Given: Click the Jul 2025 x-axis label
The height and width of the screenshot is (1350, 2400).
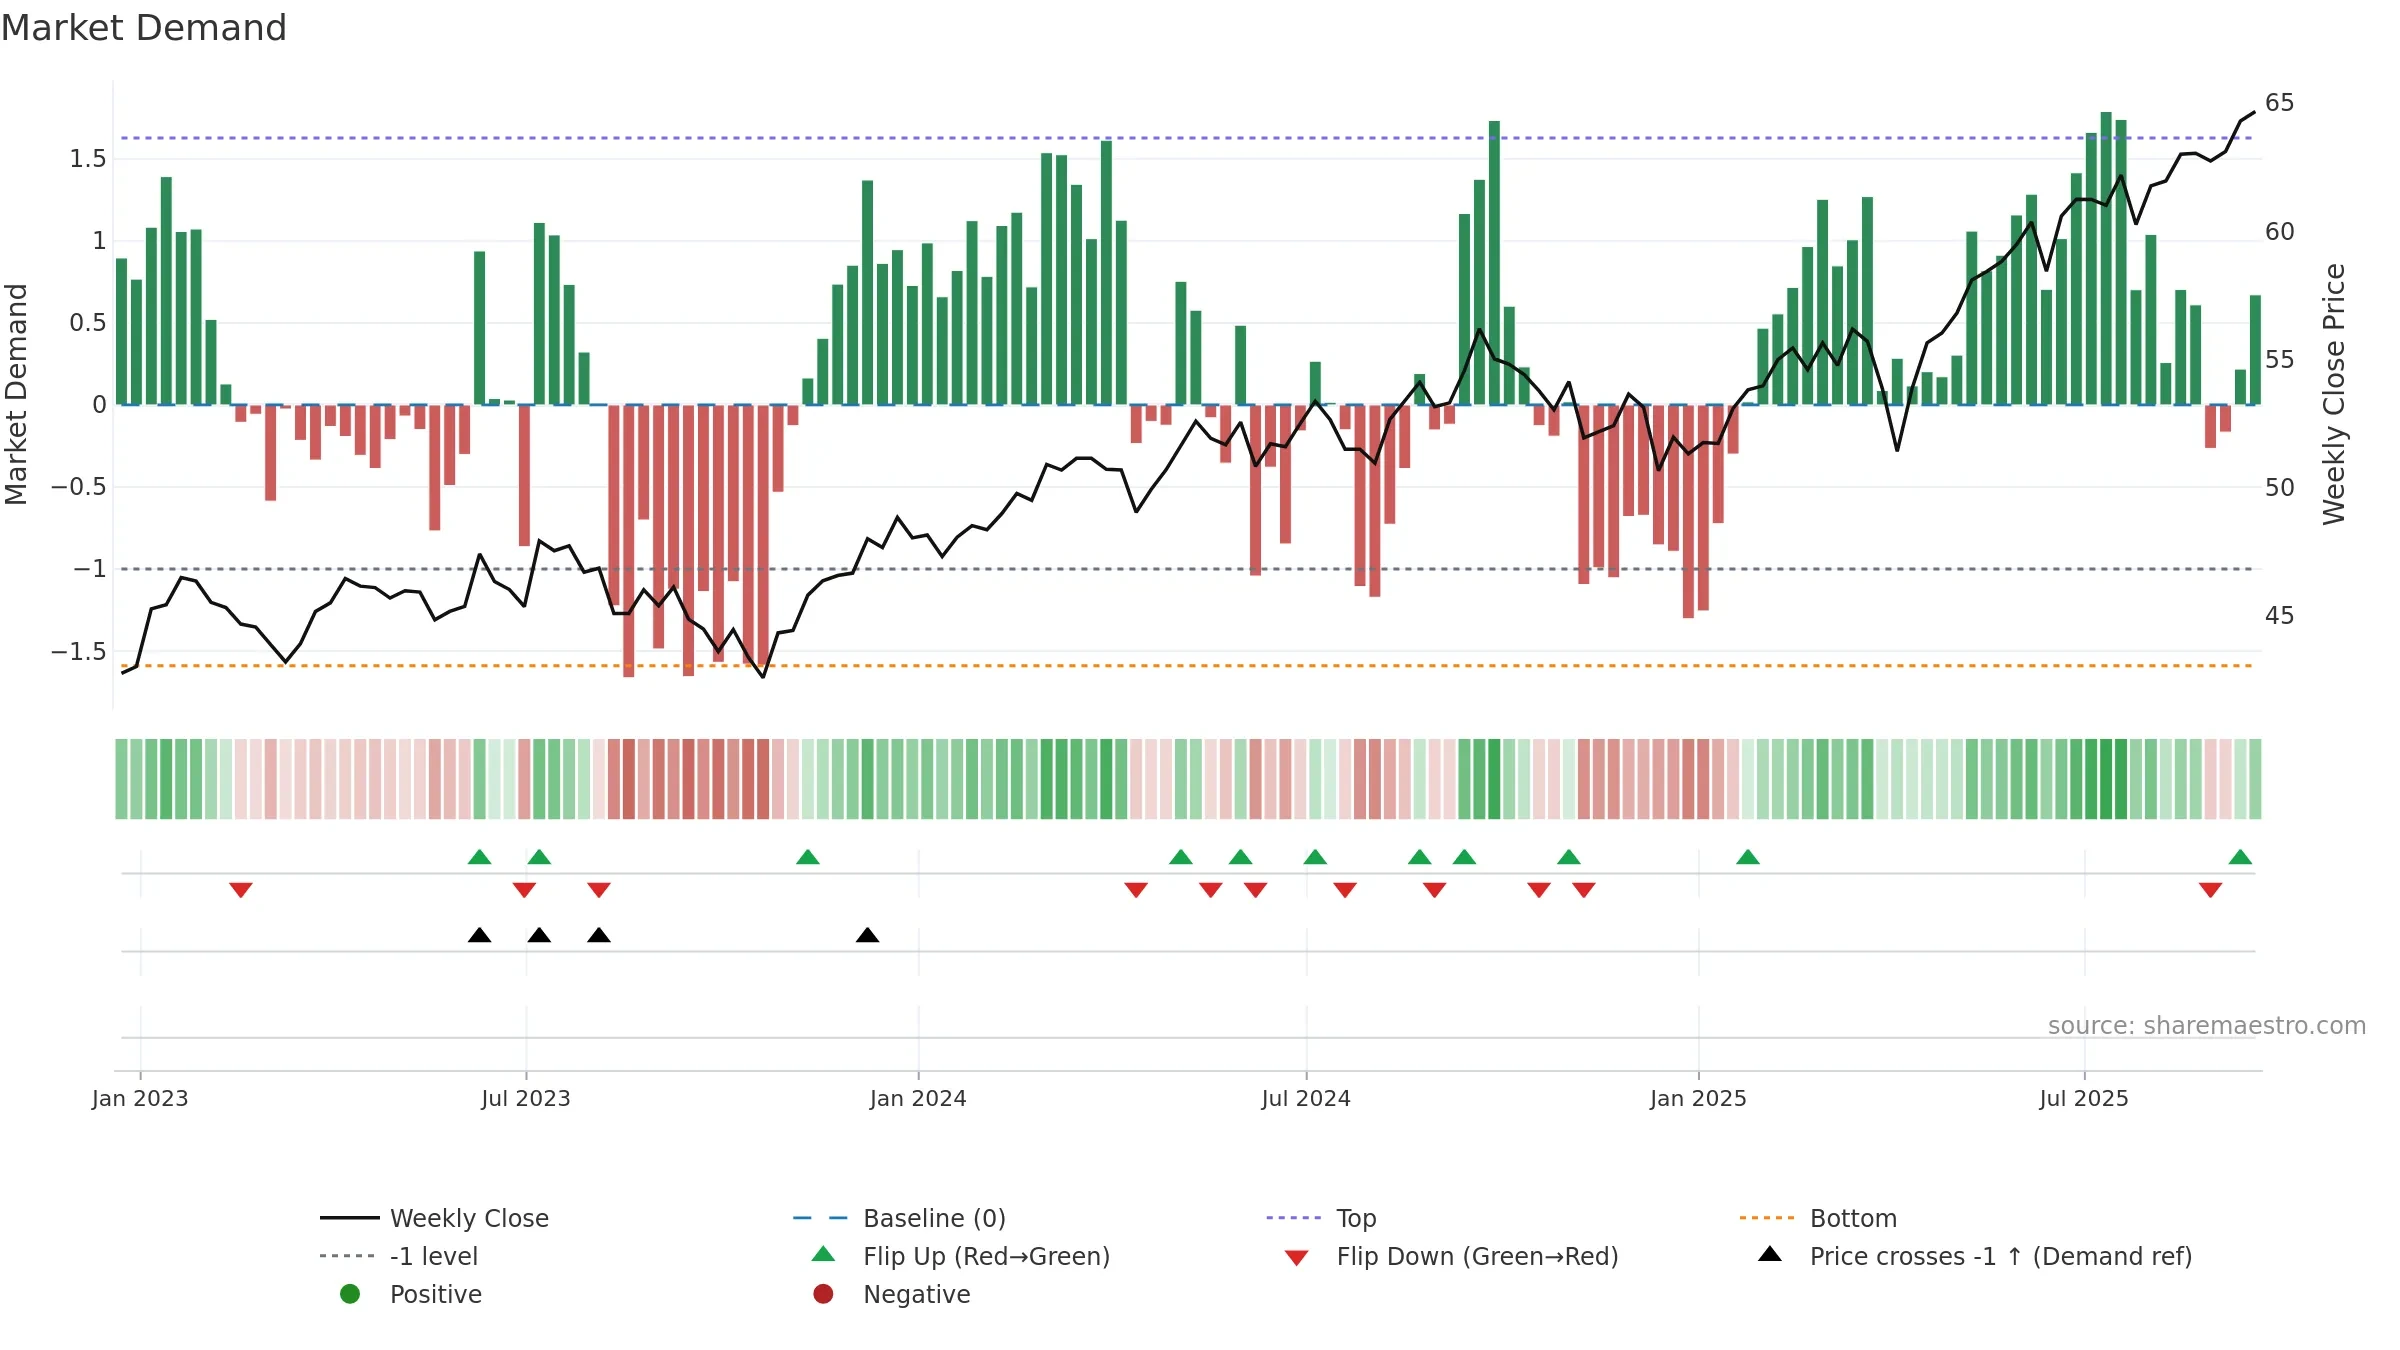Looking at the screenshot, I should point(2084,1098).
